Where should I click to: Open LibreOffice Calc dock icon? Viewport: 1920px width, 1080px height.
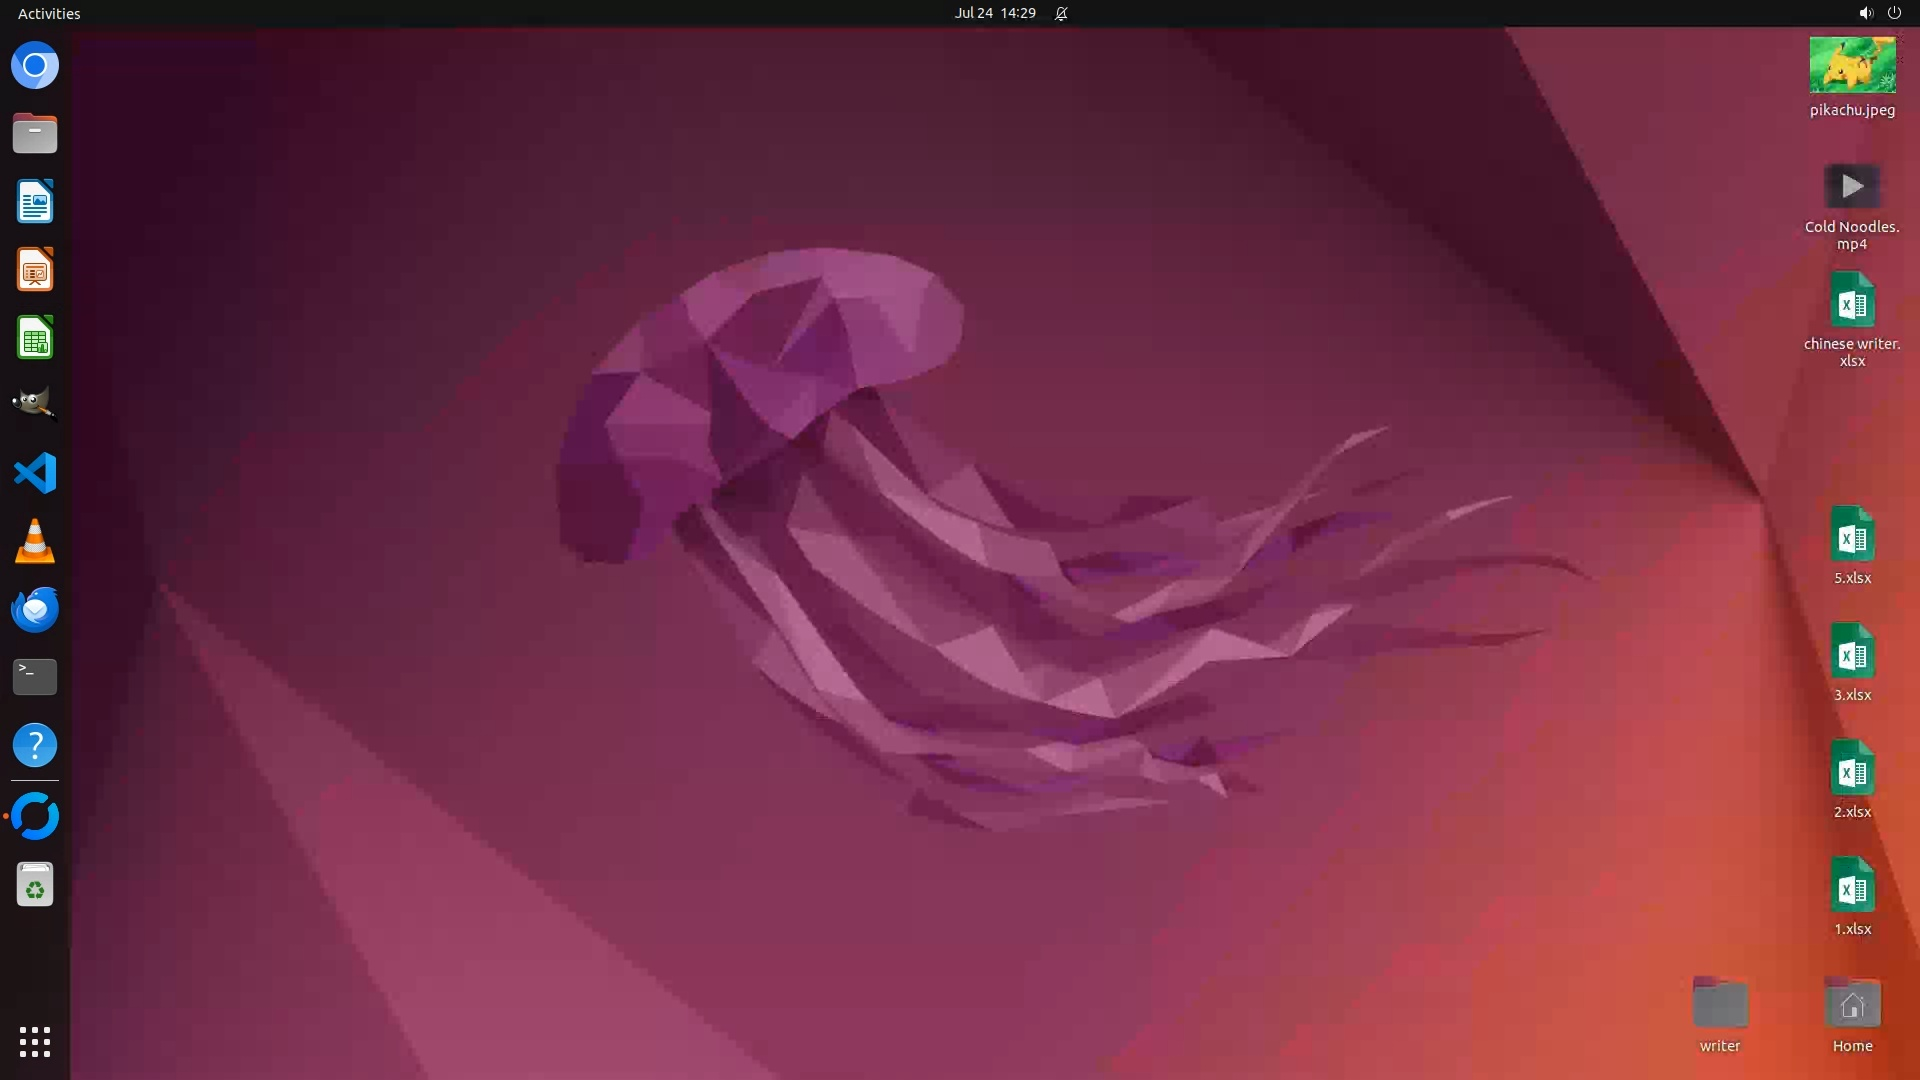coord(35,338)
